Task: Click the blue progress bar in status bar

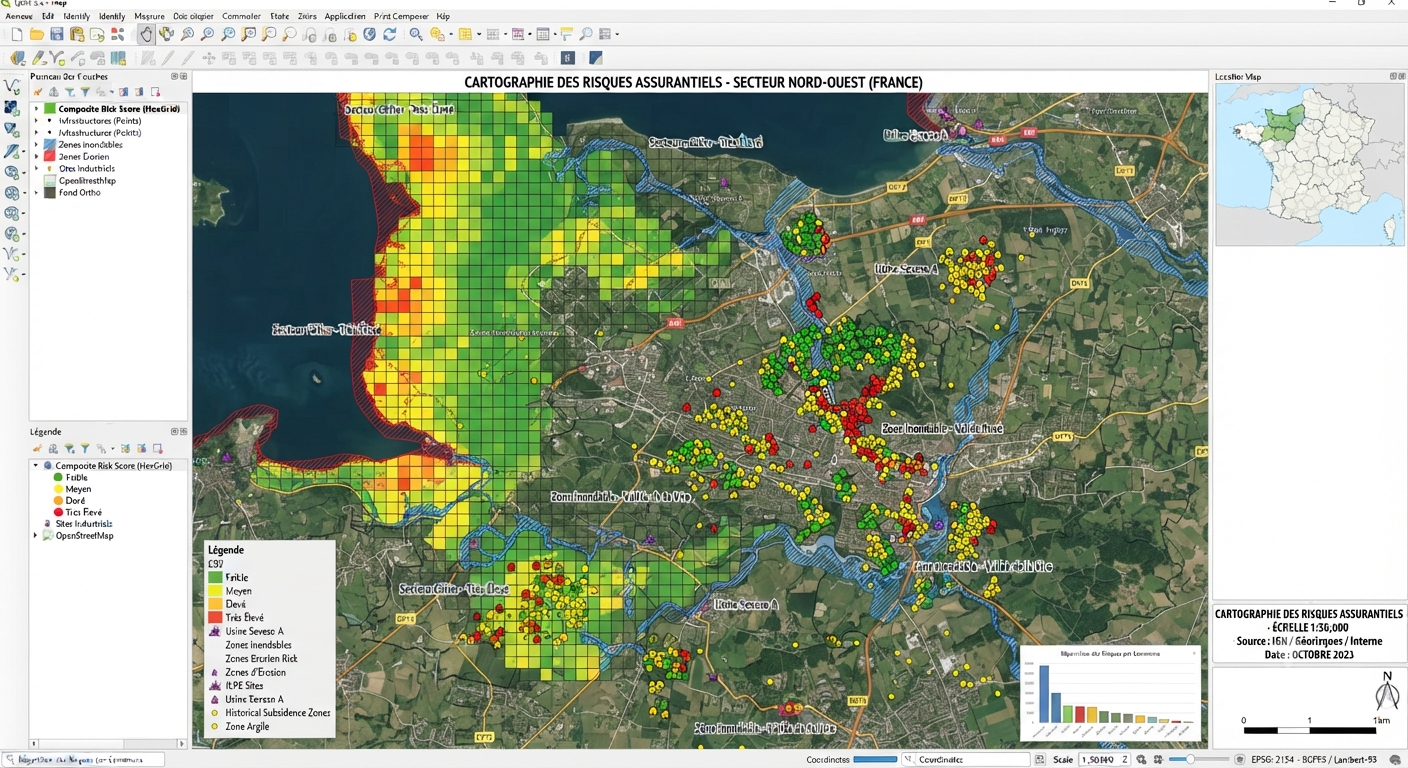Action: pyautogui.click(x=876, y=759)
